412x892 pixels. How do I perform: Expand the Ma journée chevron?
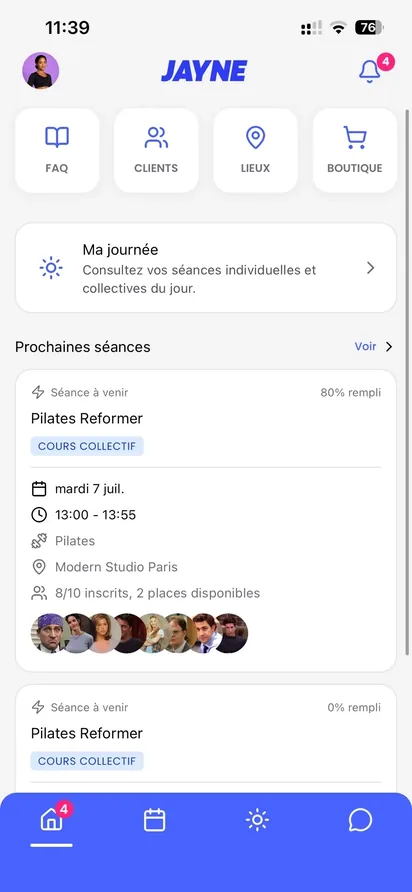coord(370,268)
